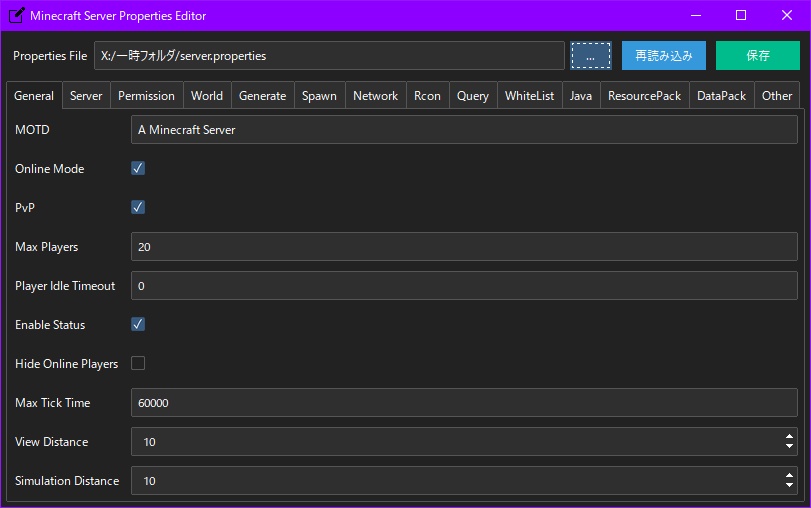This screenshot has width=811, height=508.
Task: Open the DataPack tab
Action: [x=722, y=96]
